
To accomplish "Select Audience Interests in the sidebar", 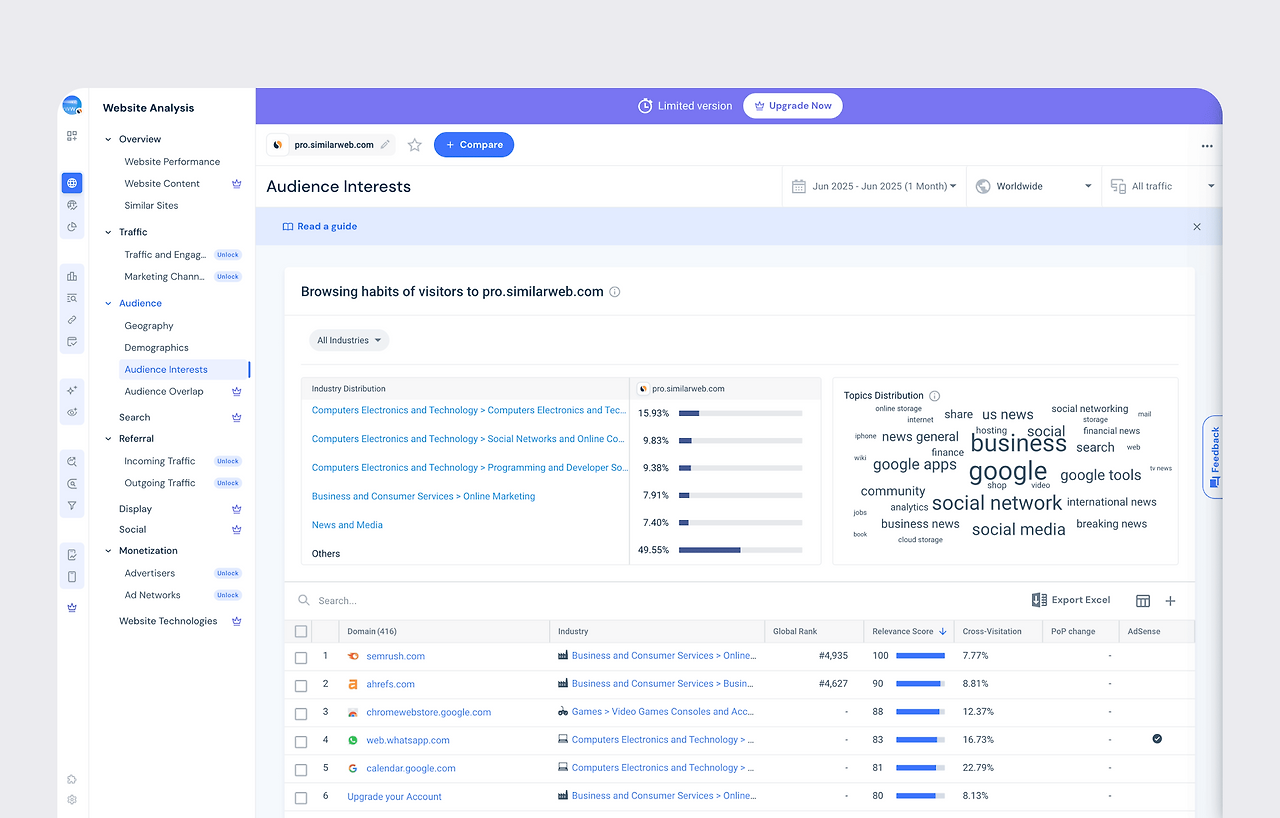I will pos(184,370).
